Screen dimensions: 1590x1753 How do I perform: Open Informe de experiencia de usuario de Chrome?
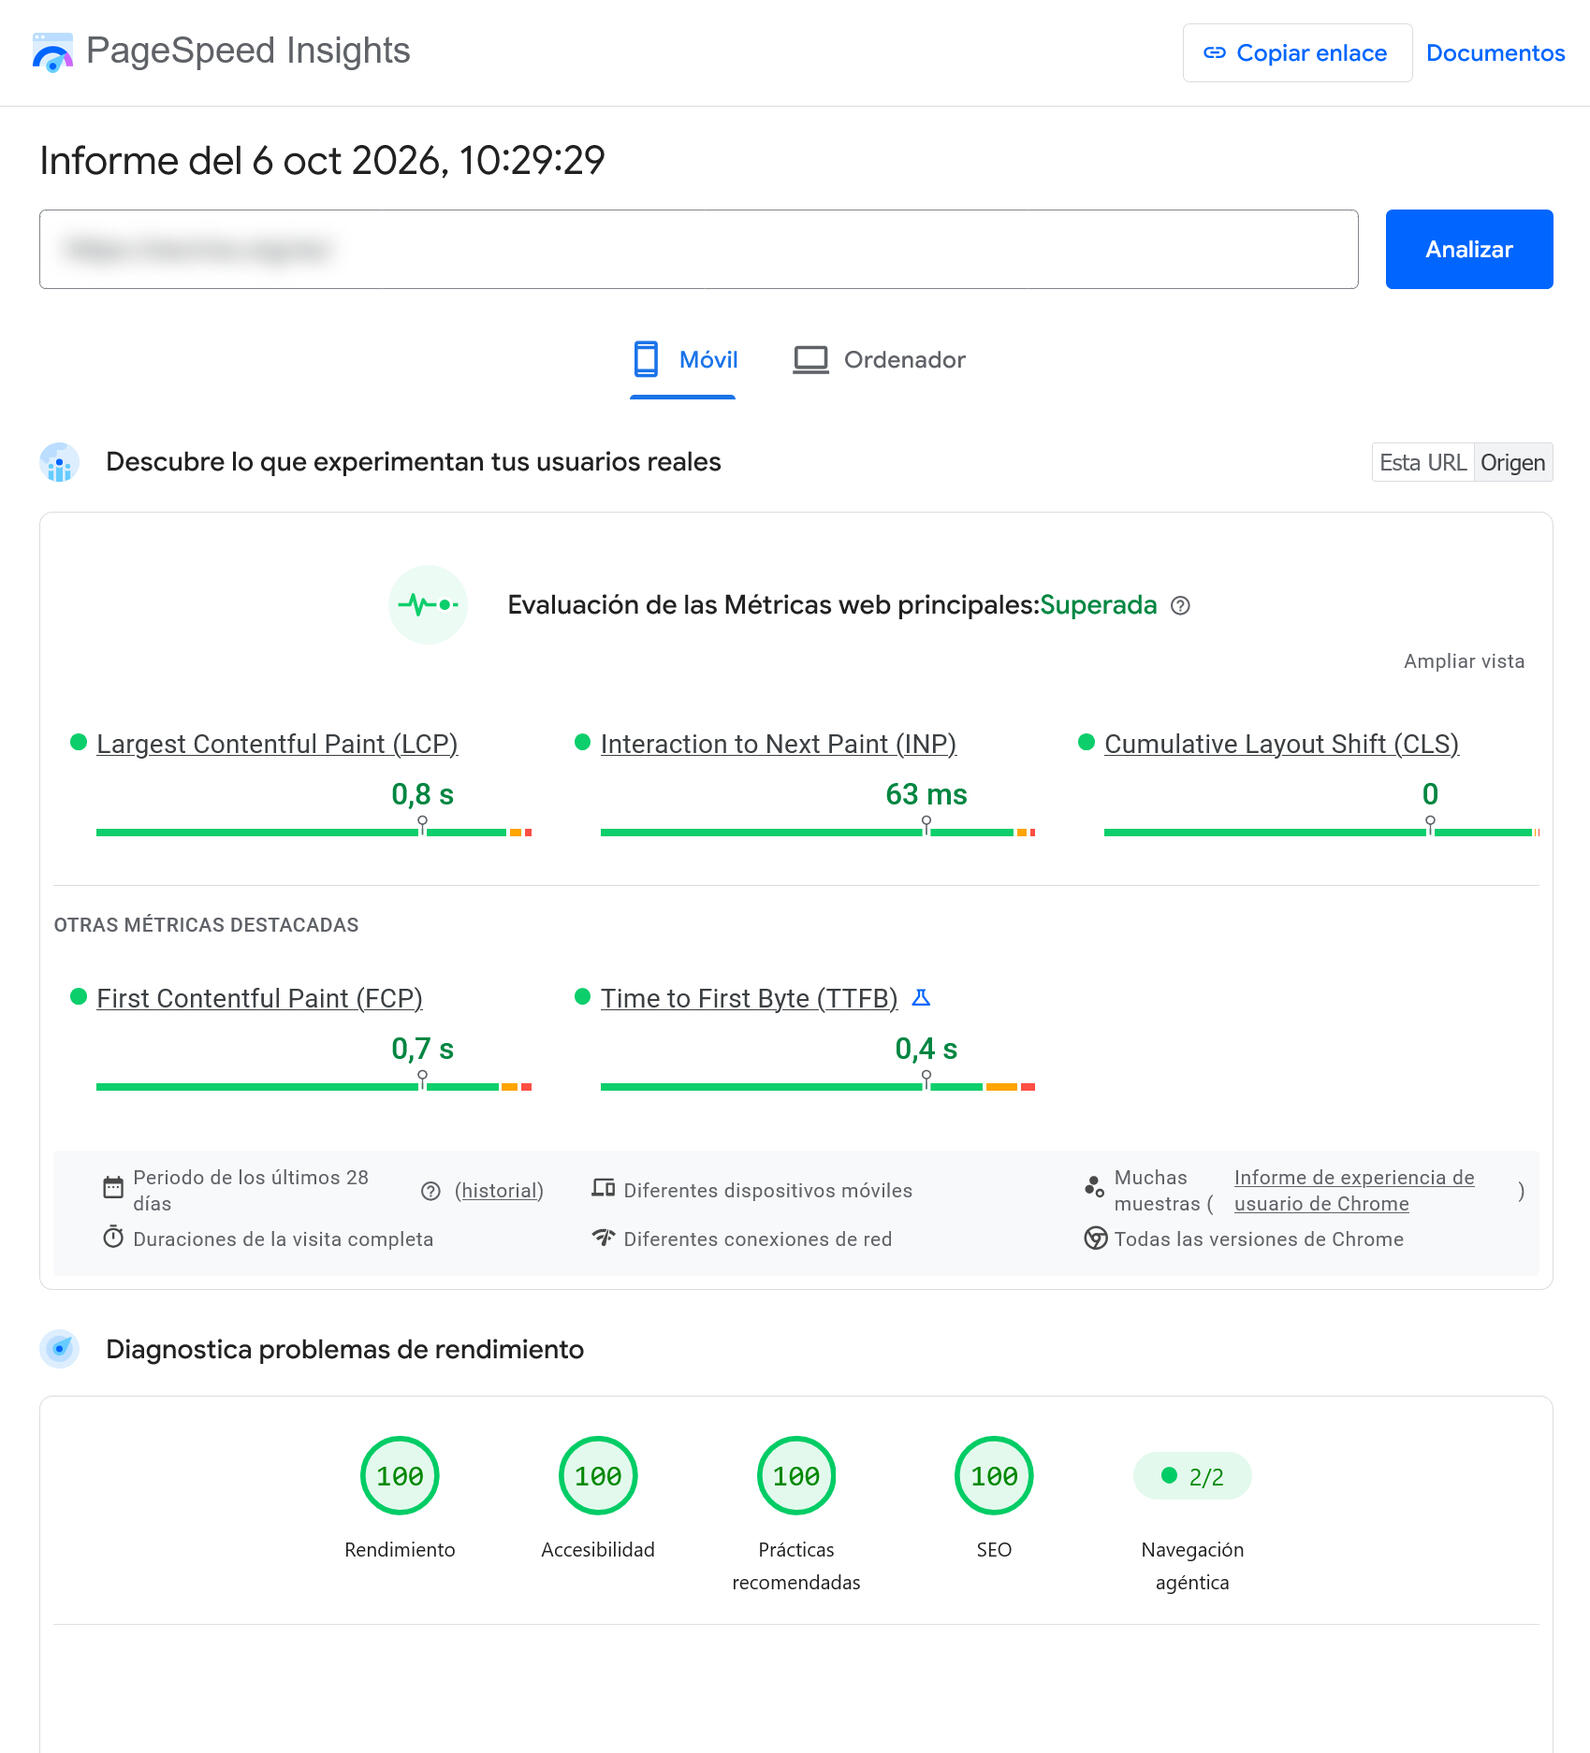coord(1354,1190)
